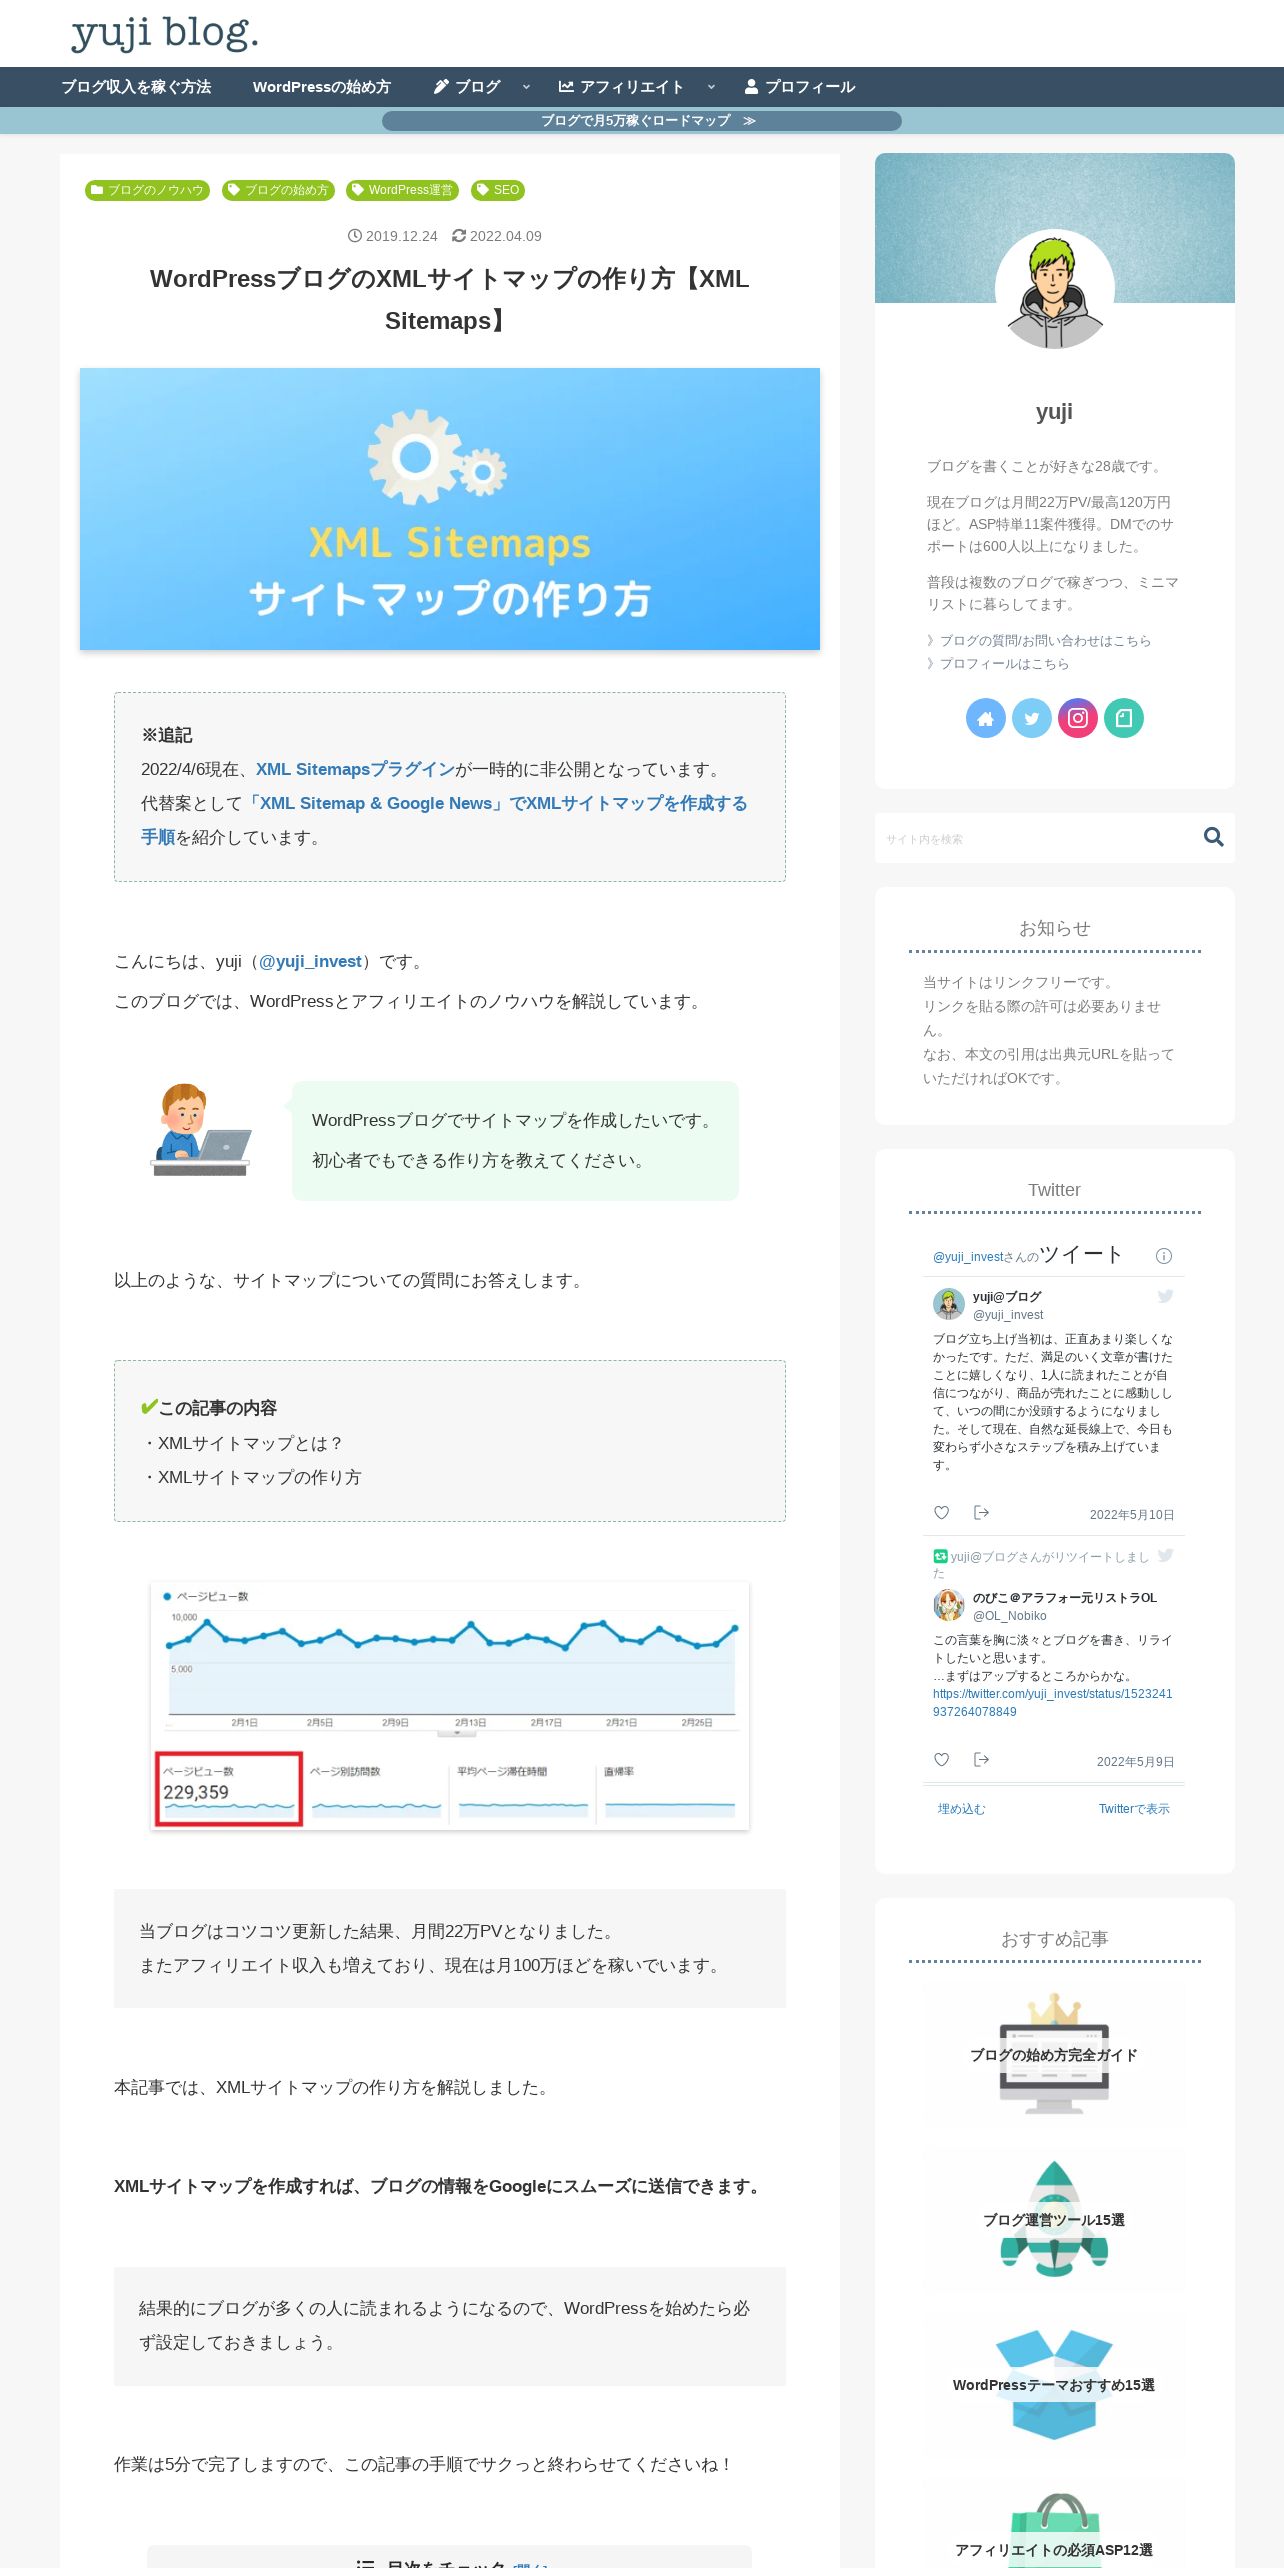
Task: Click the Twitter icon in profile
Action: pos(1032,718)
